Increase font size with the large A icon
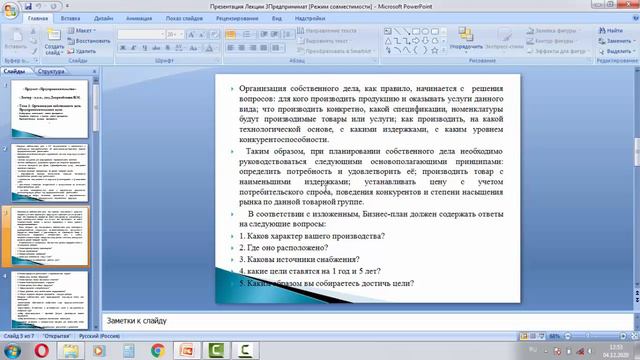The image size is (640, 360). (x=191, y=35)
